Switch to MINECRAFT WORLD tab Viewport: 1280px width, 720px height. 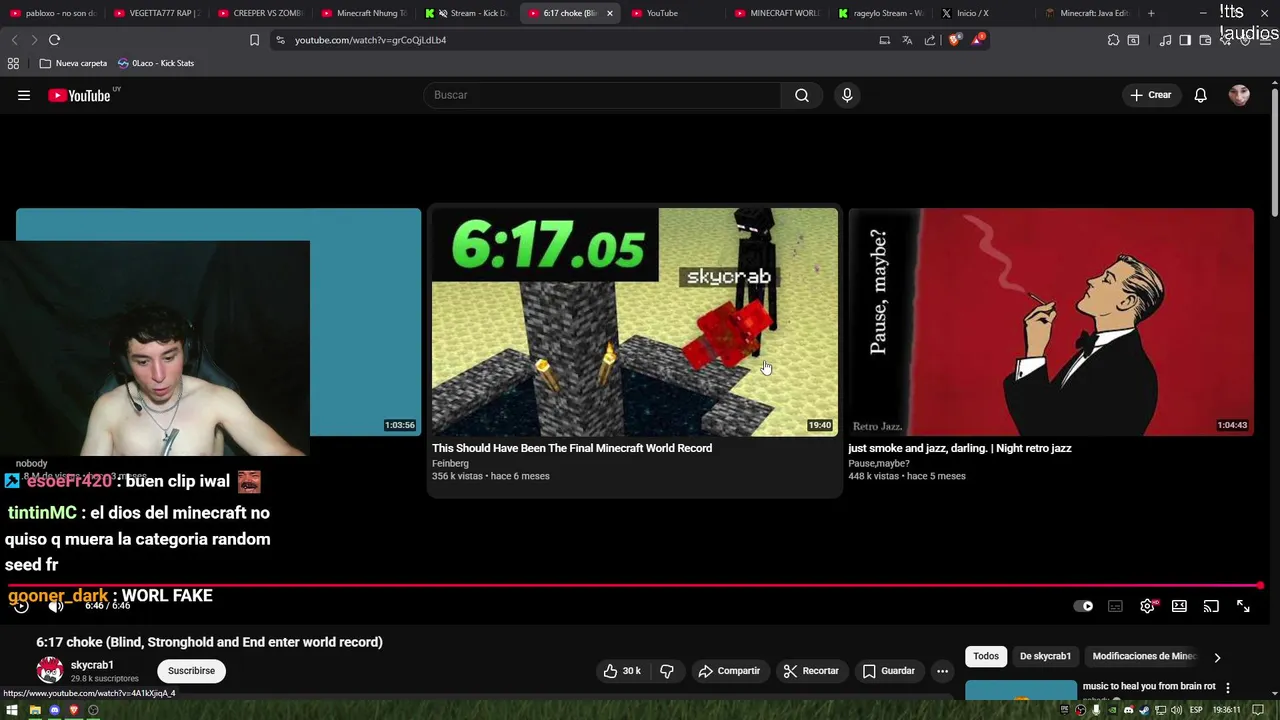click(777, 13)
